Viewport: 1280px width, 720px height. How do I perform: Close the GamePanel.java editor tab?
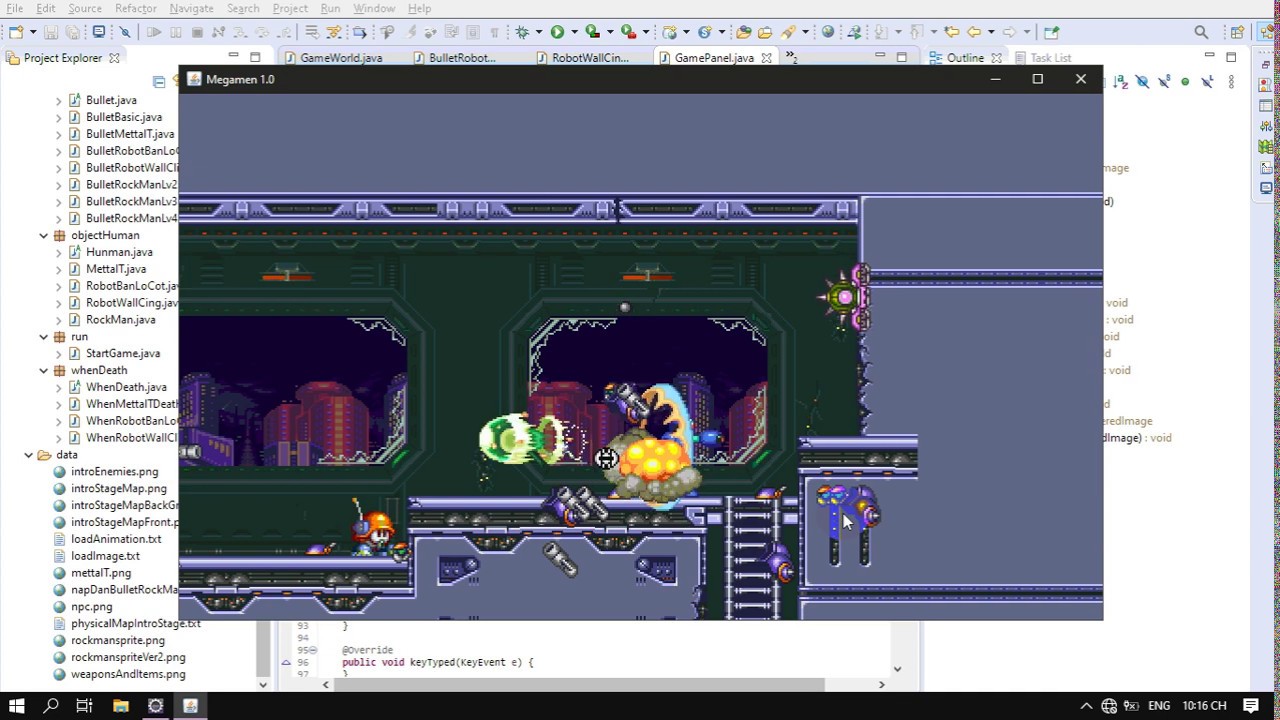pyautogui.click(x=767, y=58)
